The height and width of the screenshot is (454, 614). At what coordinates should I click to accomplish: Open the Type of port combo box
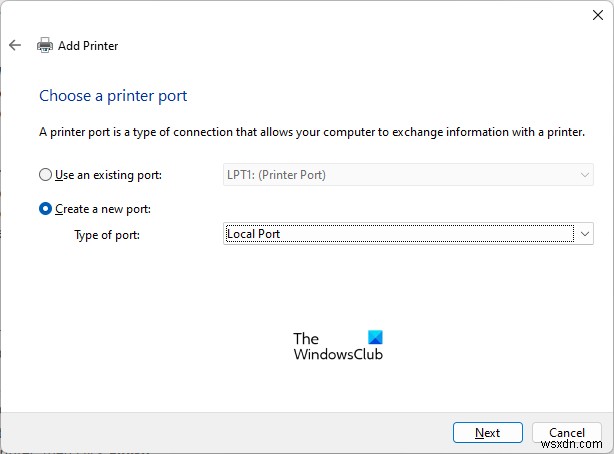[x=408, y=234]
